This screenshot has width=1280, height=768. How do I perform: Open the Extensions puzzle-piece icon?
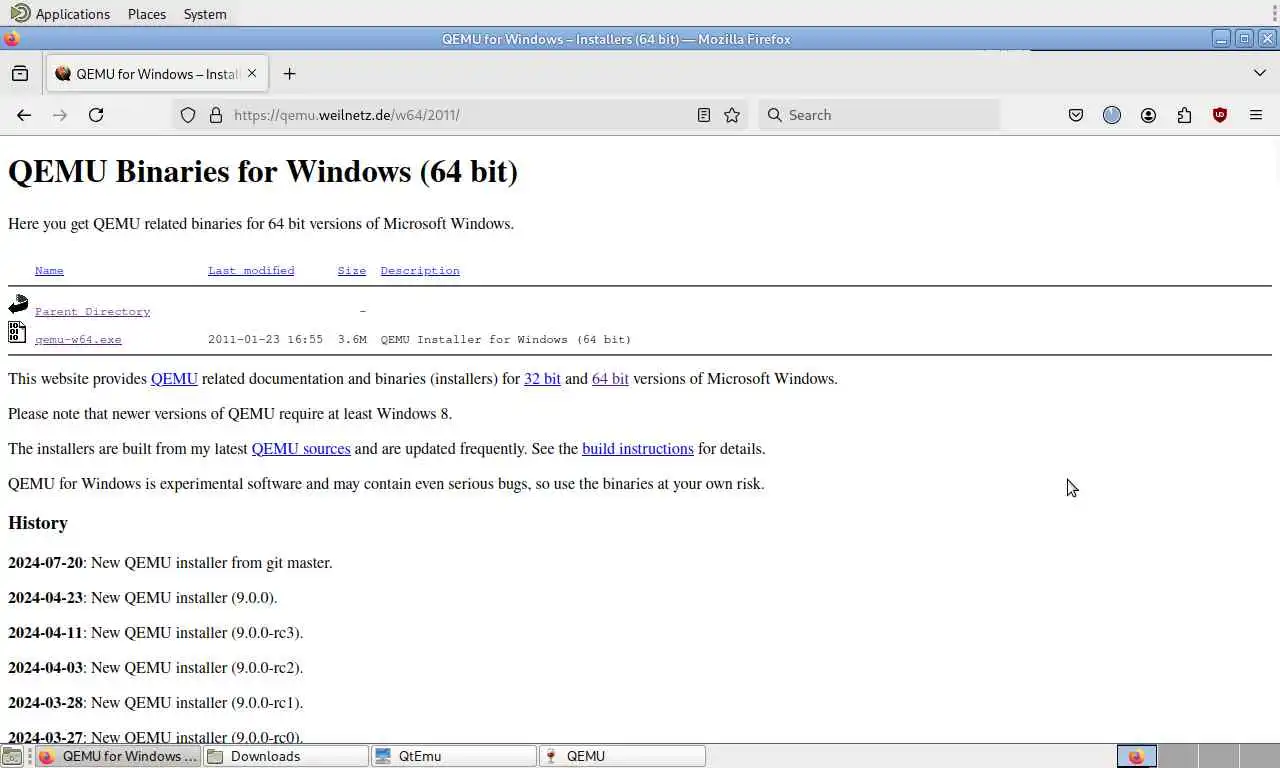[x=1184, y=115]
